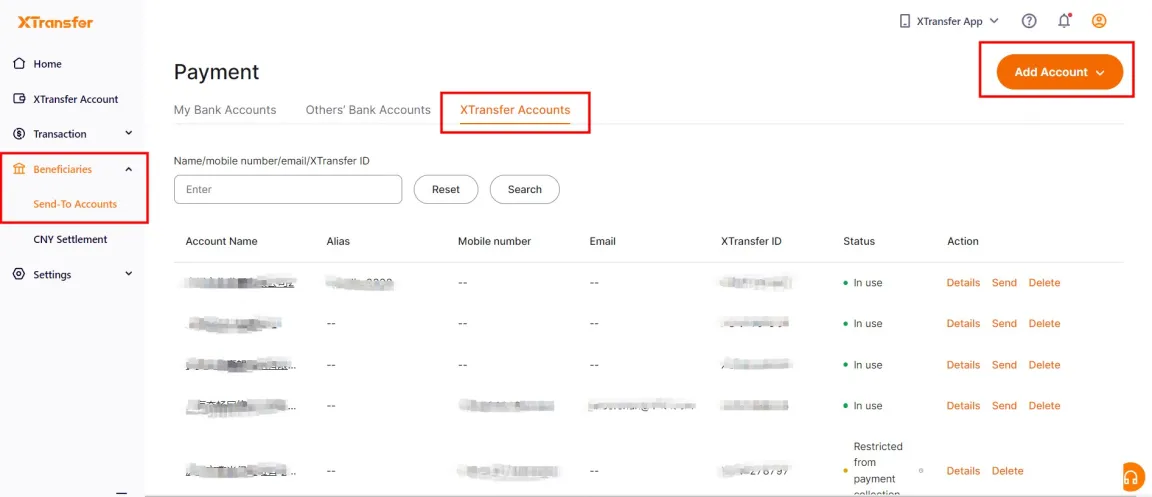Click Send for fourth account row
The width and height of the screenshot is (1152, 497).
click(1004, 406)
